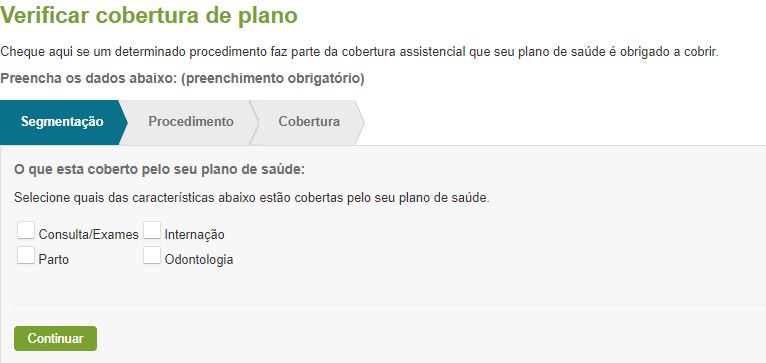Click the 'Cheque aqui se um determinado' paragraph
Screen dimensions: 766x363
coord(360,52)
